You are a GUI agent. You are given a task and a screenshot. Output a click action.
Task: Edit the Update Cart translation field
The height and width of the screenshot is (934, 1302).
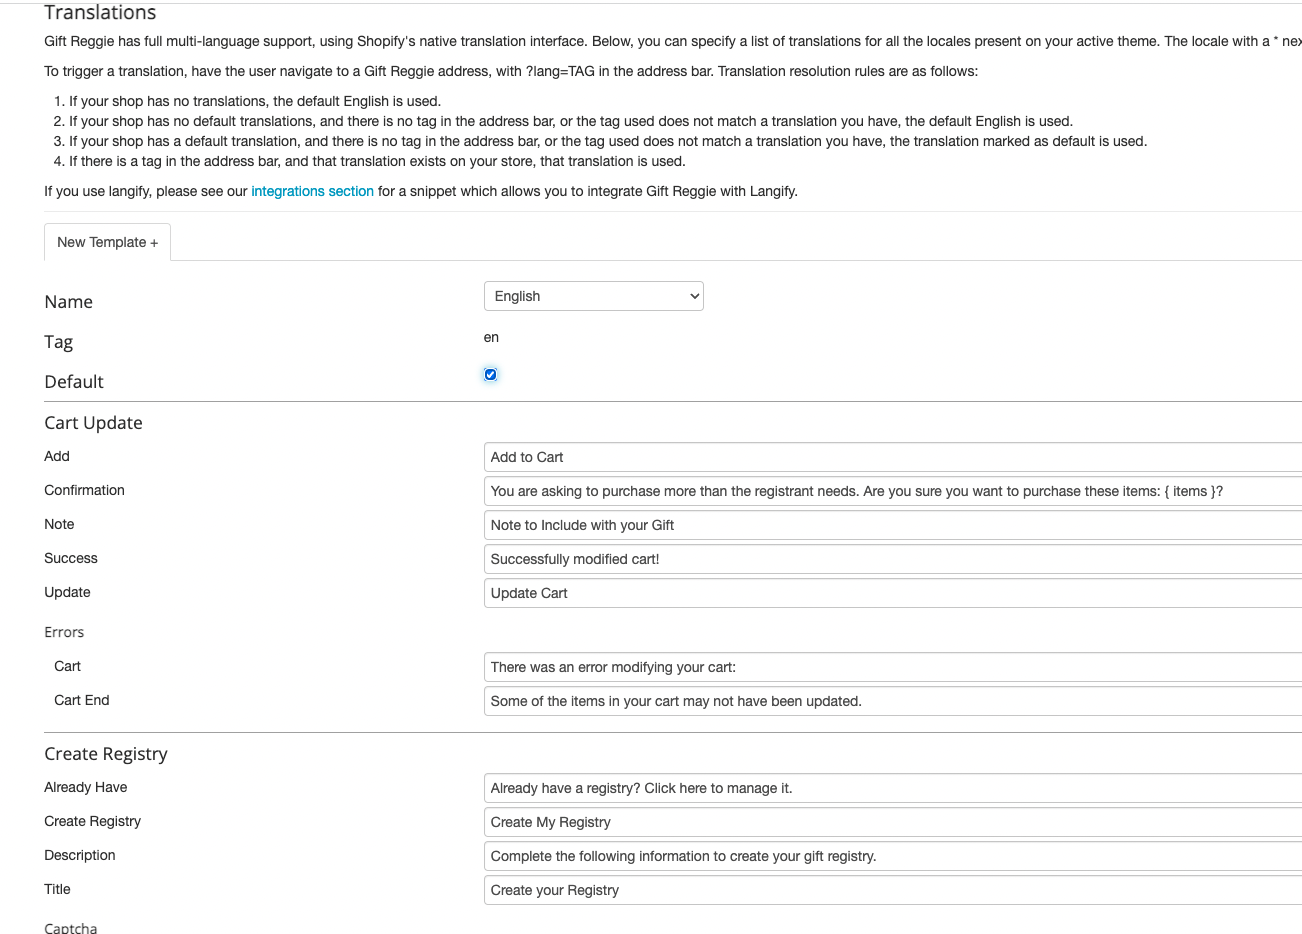(893, 593)
